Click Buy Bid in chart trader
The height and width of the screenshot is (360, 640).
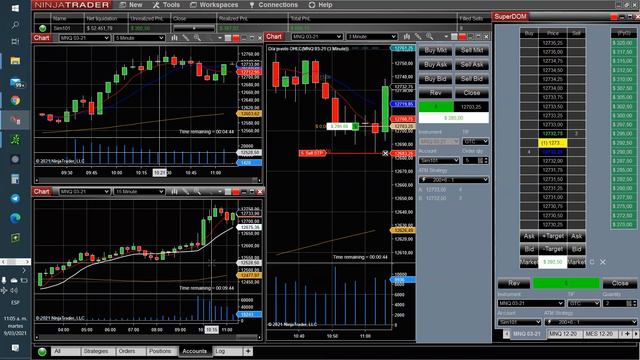pos(435,79)
